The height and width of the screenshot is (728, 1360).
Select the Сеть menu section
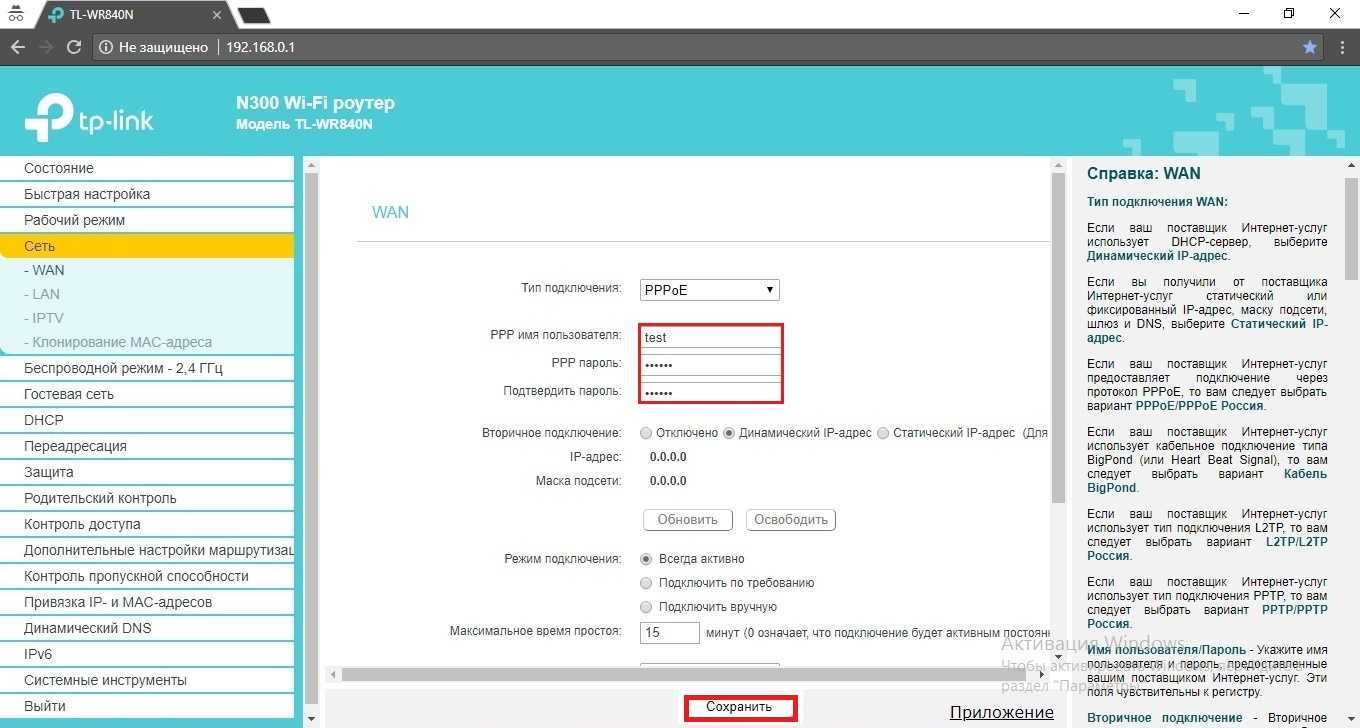(147, 246)
